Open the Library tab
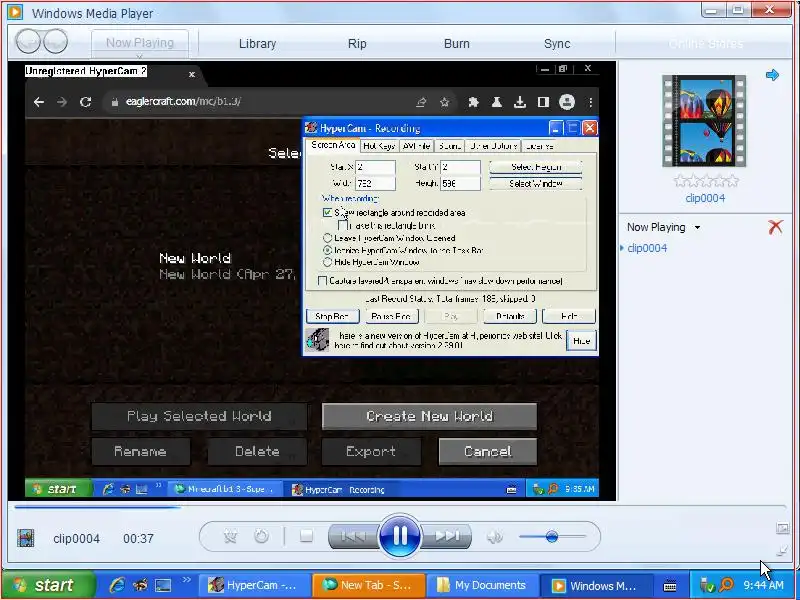The image size is (800, 600). [x=258, y=44]
